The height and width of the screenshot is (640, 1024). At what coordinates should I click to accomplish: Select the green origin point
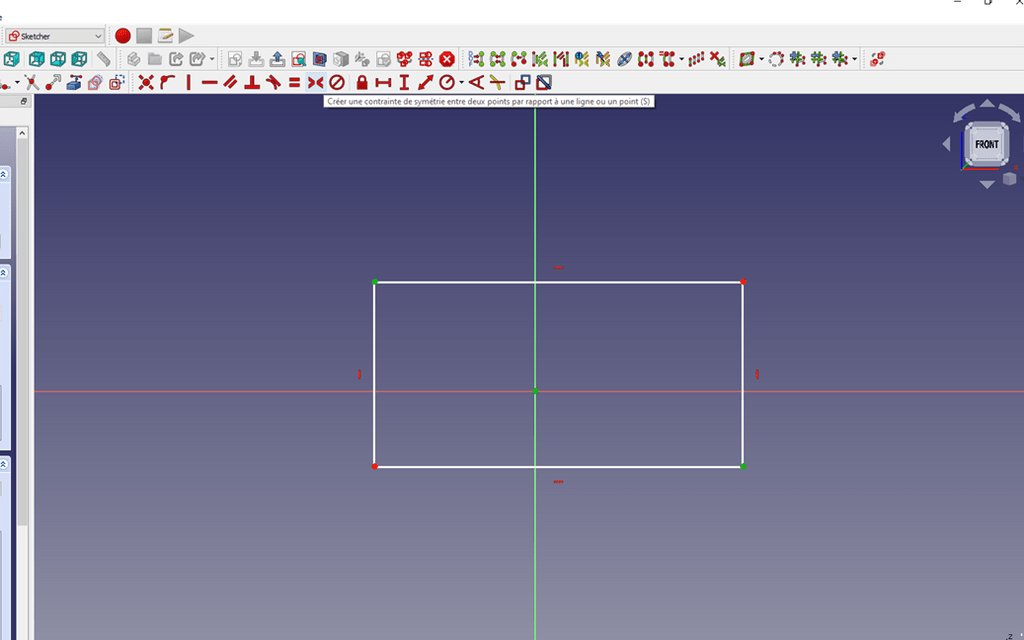[535, 391]
